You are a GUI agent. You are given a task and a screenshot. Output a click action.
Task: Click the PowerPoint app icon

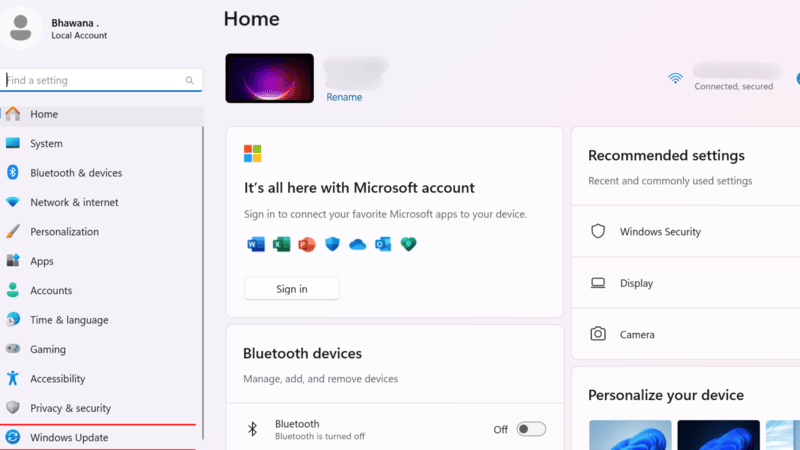point(307,244)
